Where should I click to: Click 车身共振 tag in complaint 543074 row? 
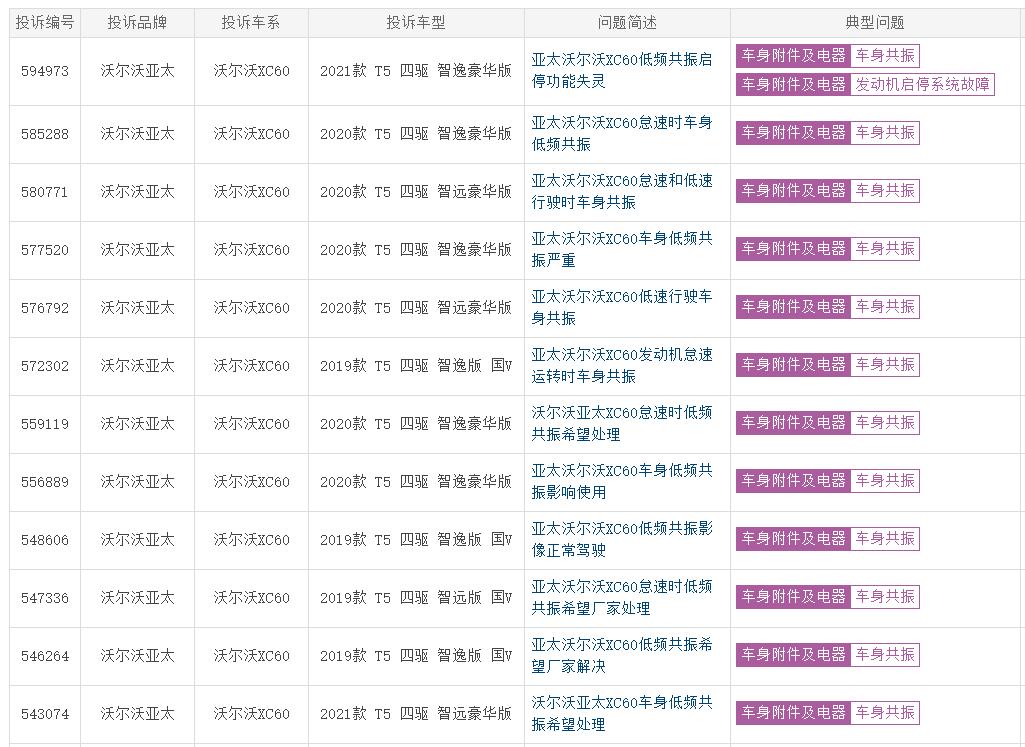(885, 713)
